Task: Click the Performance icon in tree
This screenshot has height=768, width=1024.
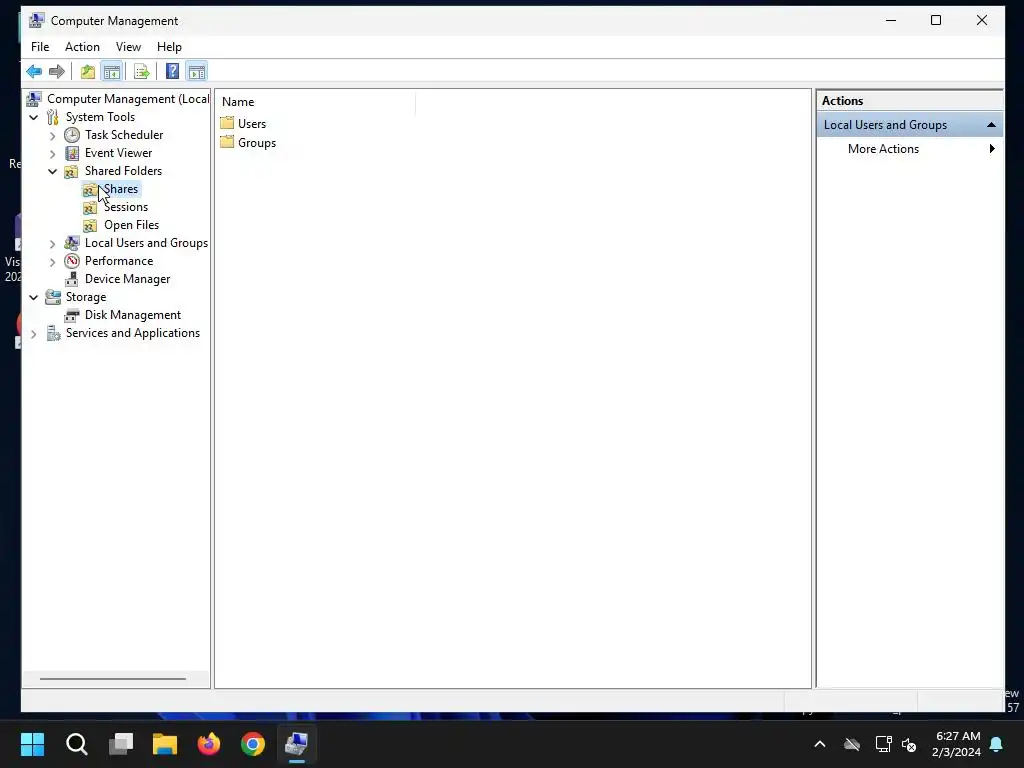Action: (72, 261)
